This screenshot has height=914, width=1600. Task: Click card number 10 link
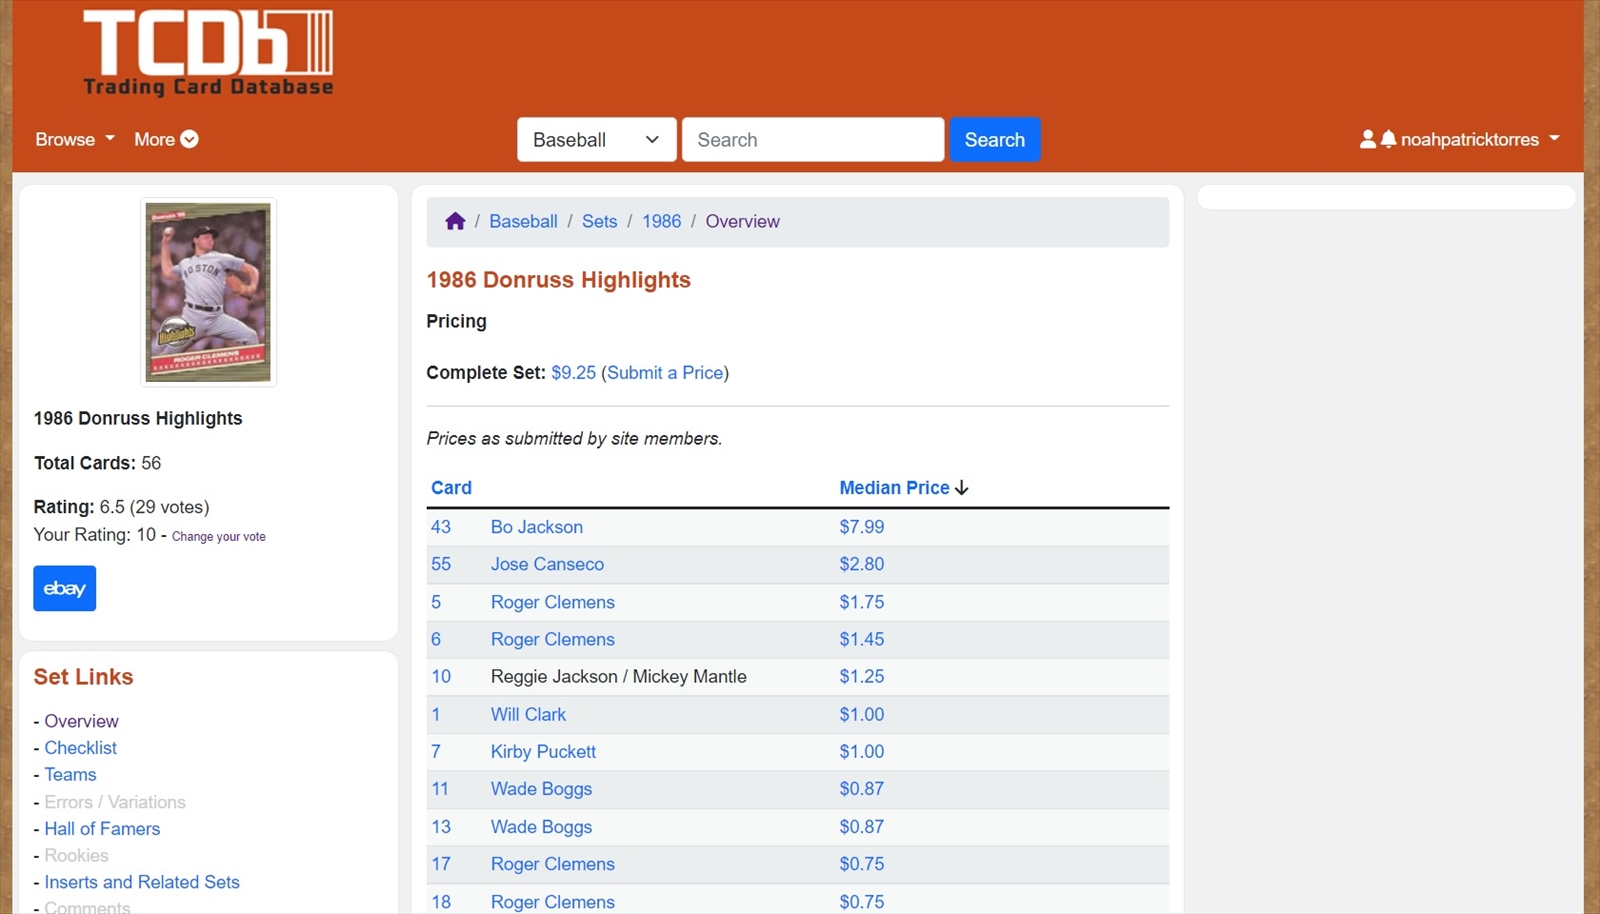coord(441,677)
